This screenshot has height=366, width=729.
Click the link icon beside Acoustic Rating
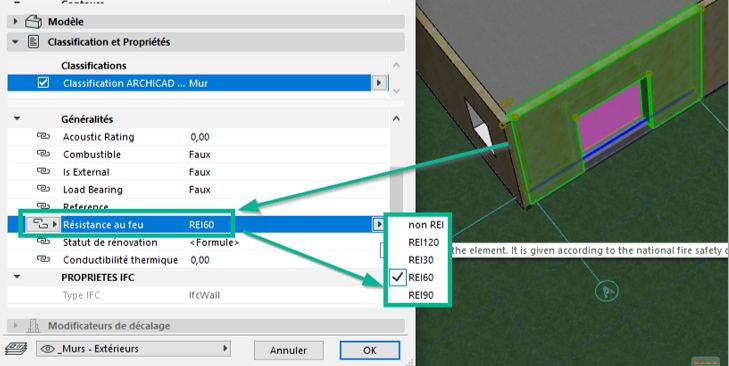point(43,137)
